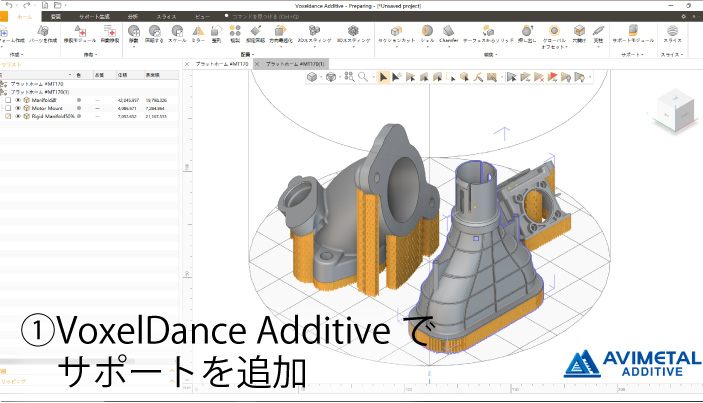Check the Motor Mount checkbox
The height and width of the screenshot is (403, 703).
tap(8, 108)
